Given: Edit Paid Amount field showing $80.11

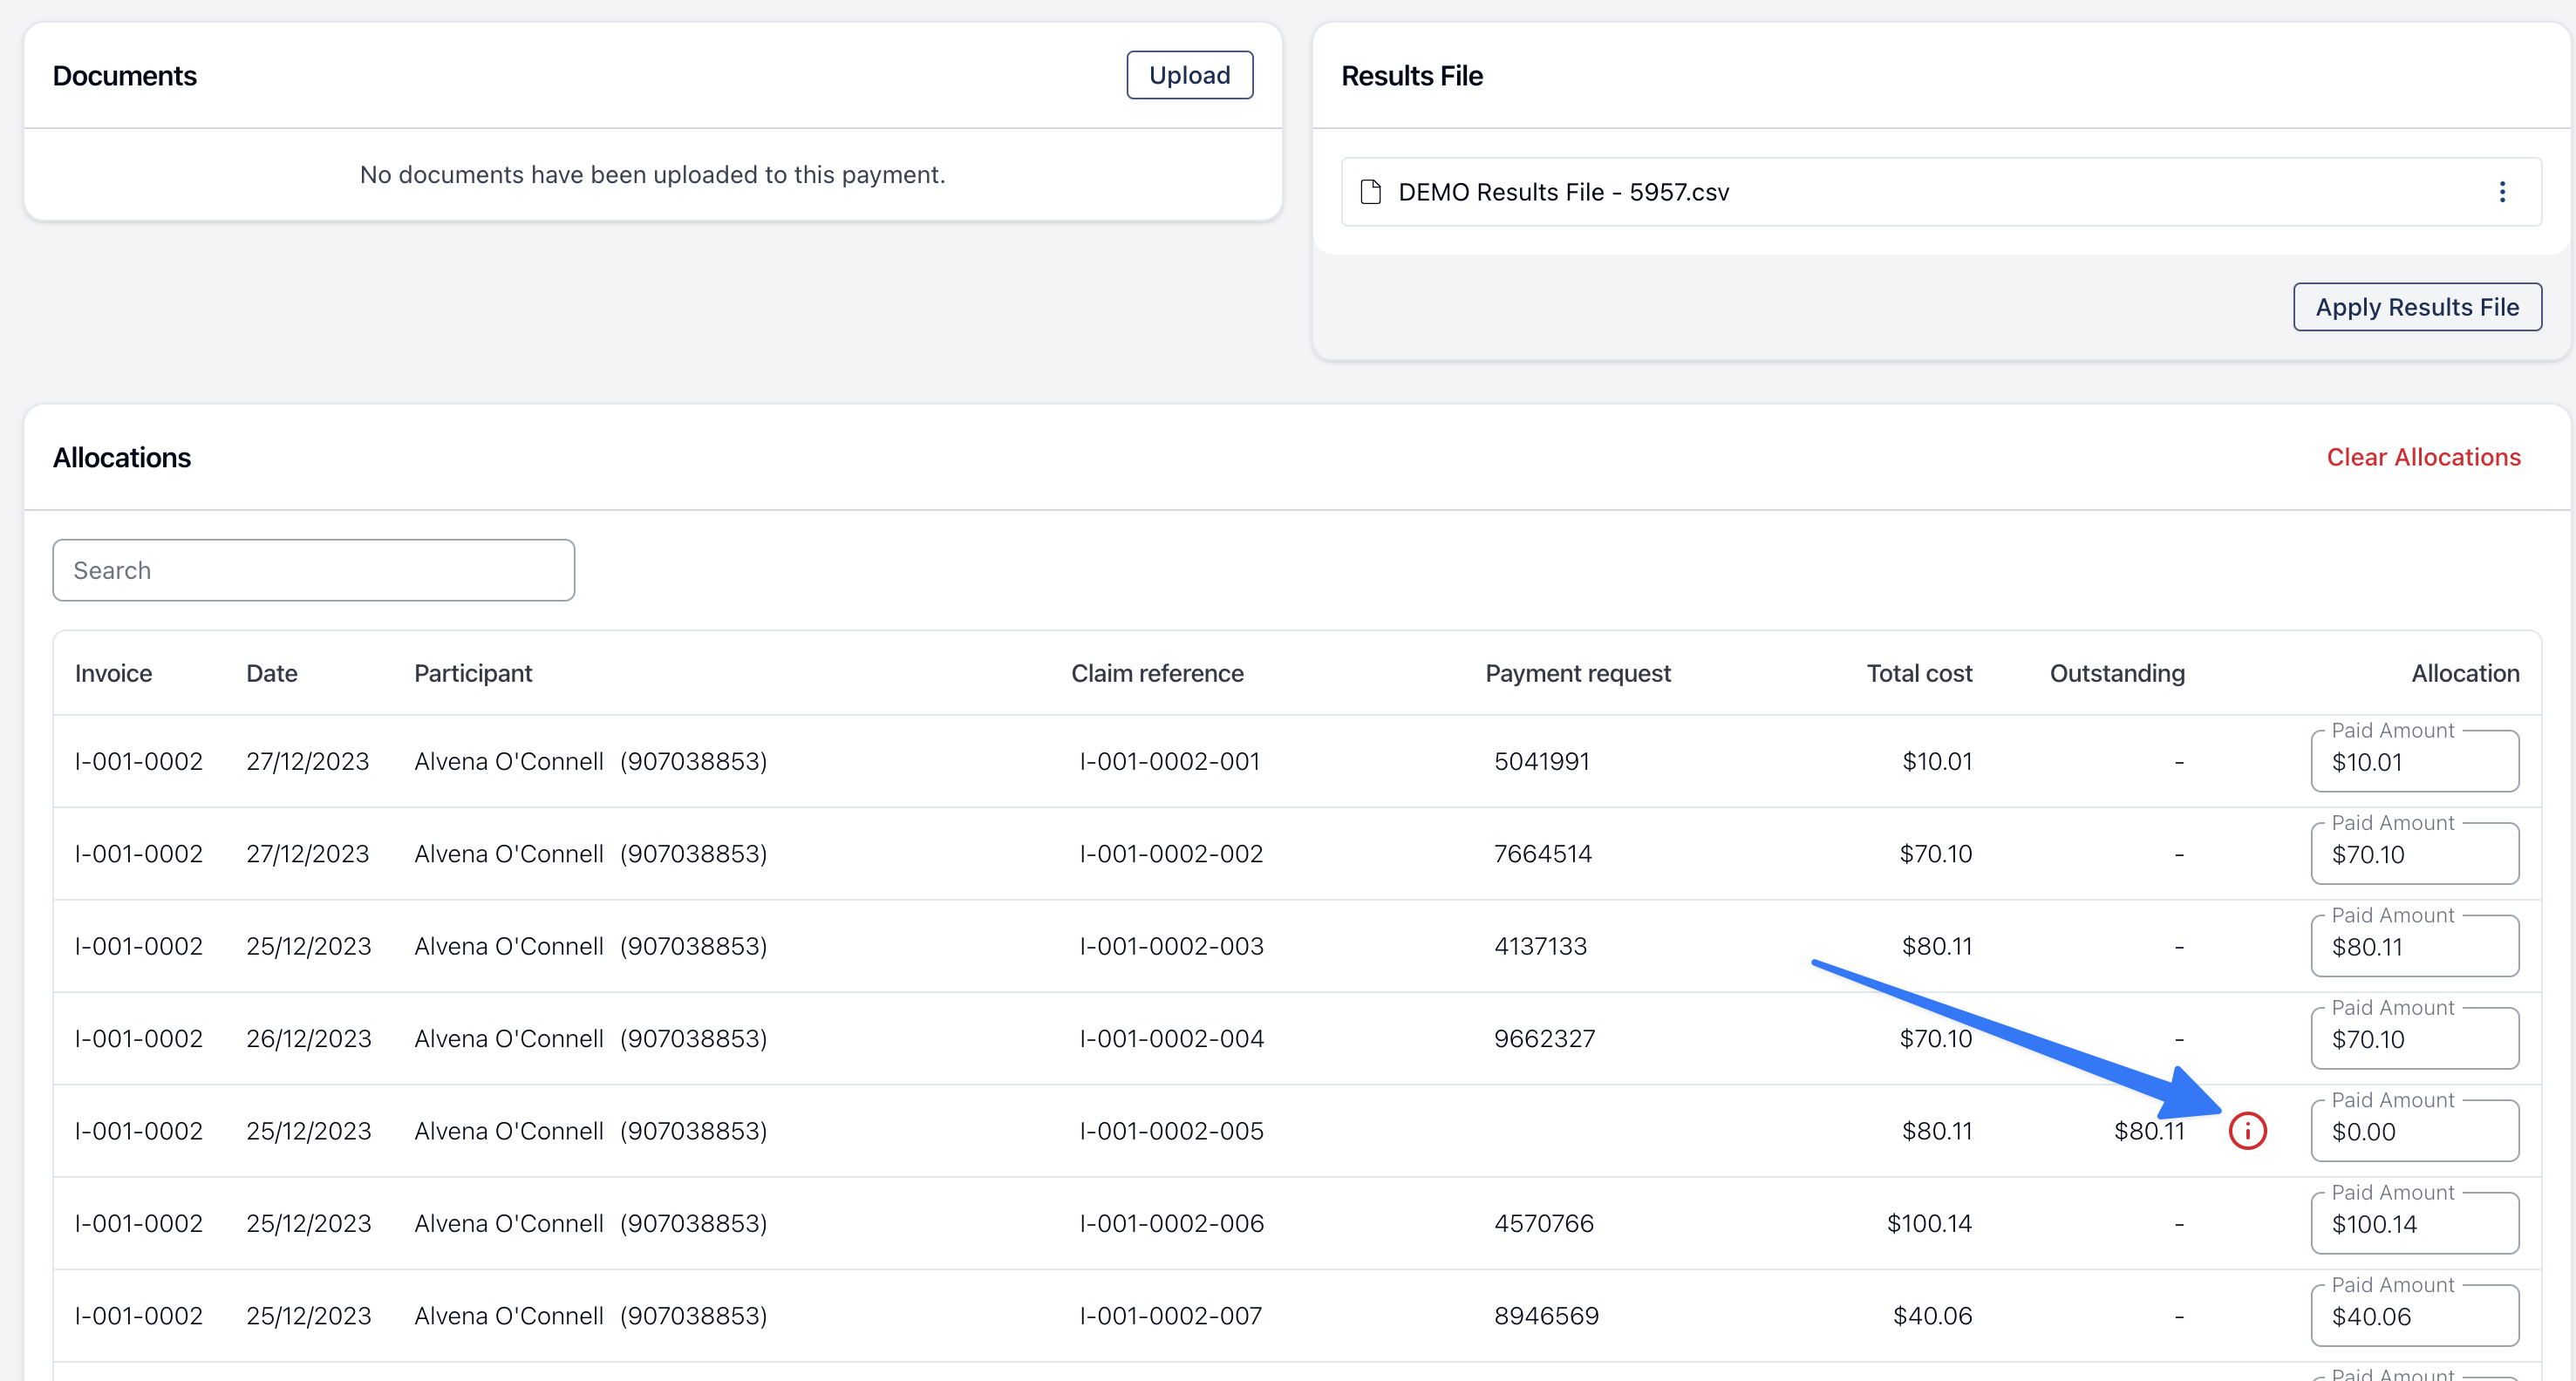Looking at the screenshot, I should (2414, 947).
